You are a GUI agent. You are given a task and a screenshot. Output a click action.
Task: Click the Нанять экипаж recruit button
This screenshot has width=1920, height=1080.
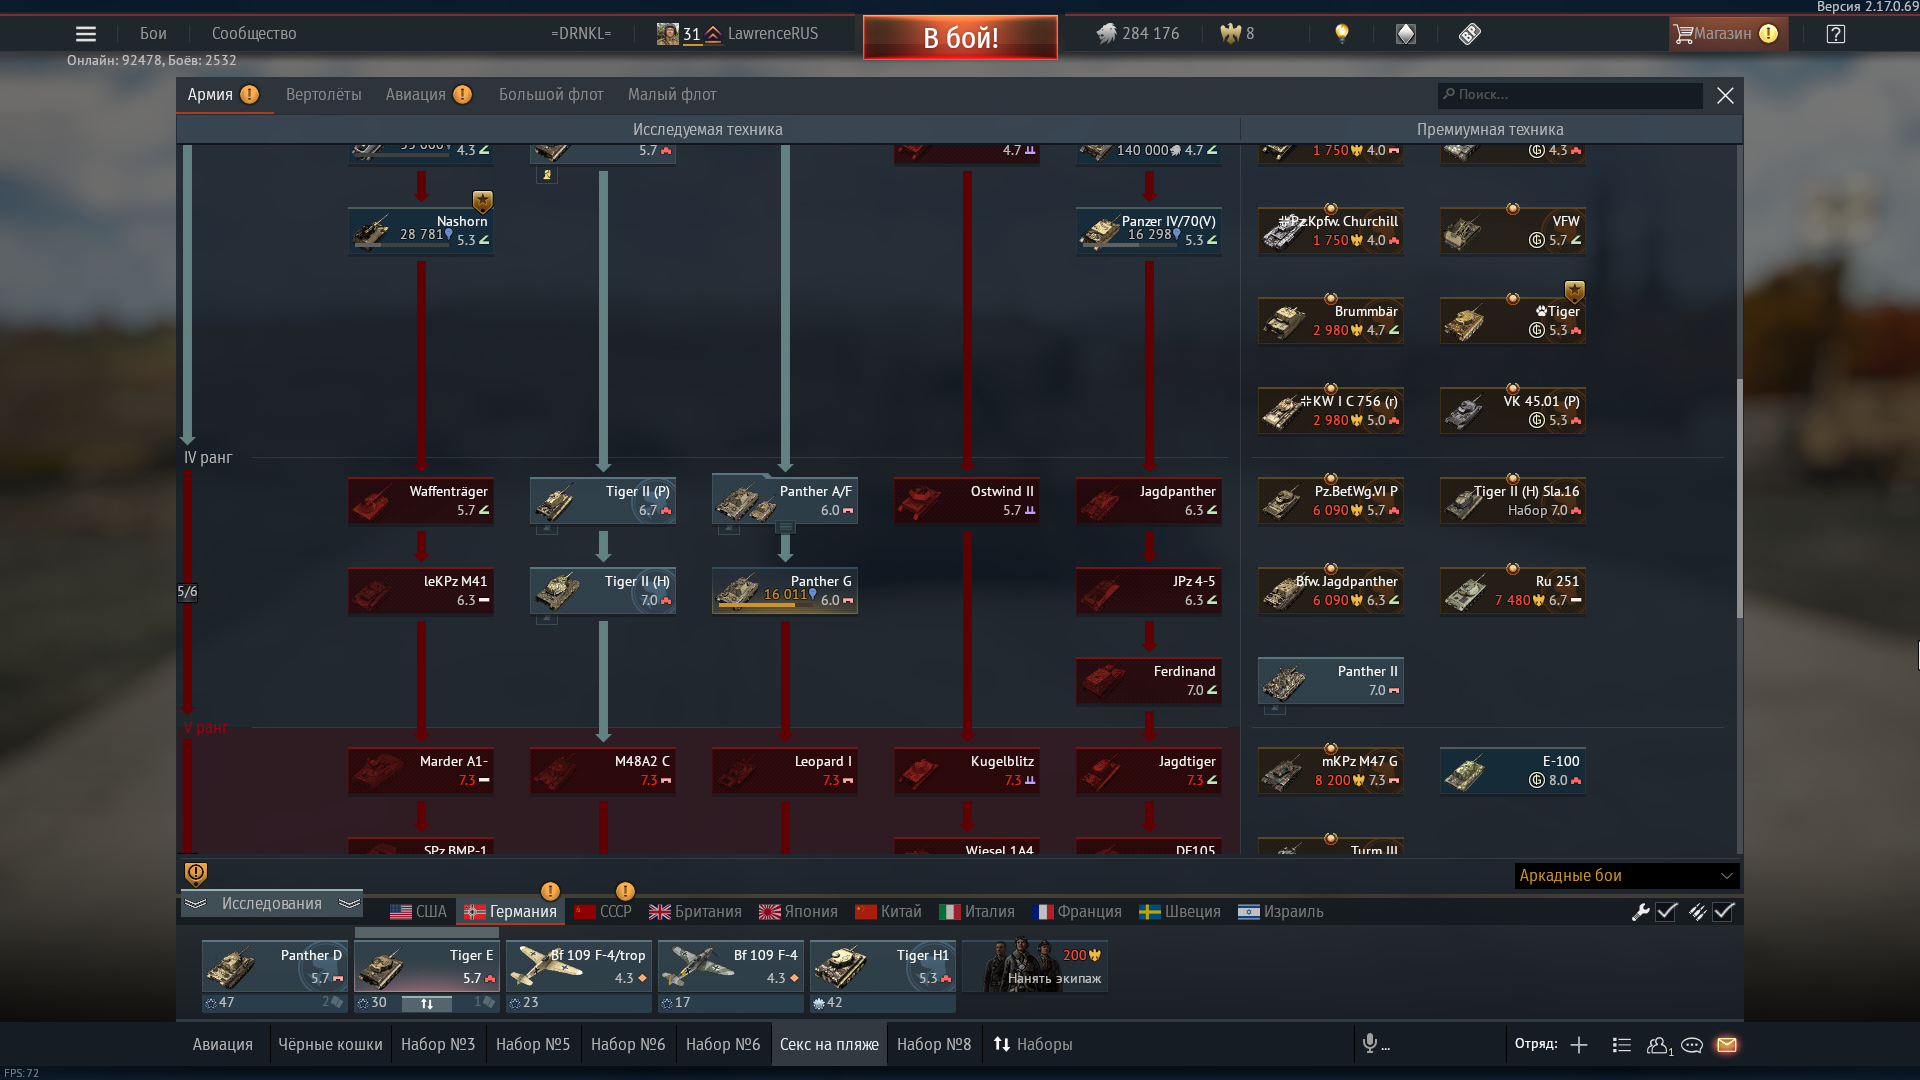[1035, 965]
